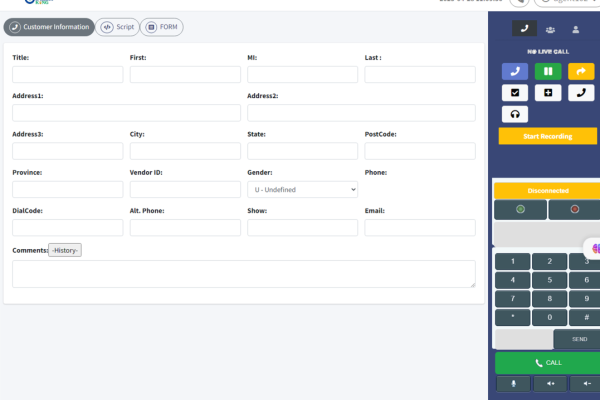The width and height of the screenshot is (600, 400).
Task: Dial digit 6 on keypad
Action: point(586,280)
